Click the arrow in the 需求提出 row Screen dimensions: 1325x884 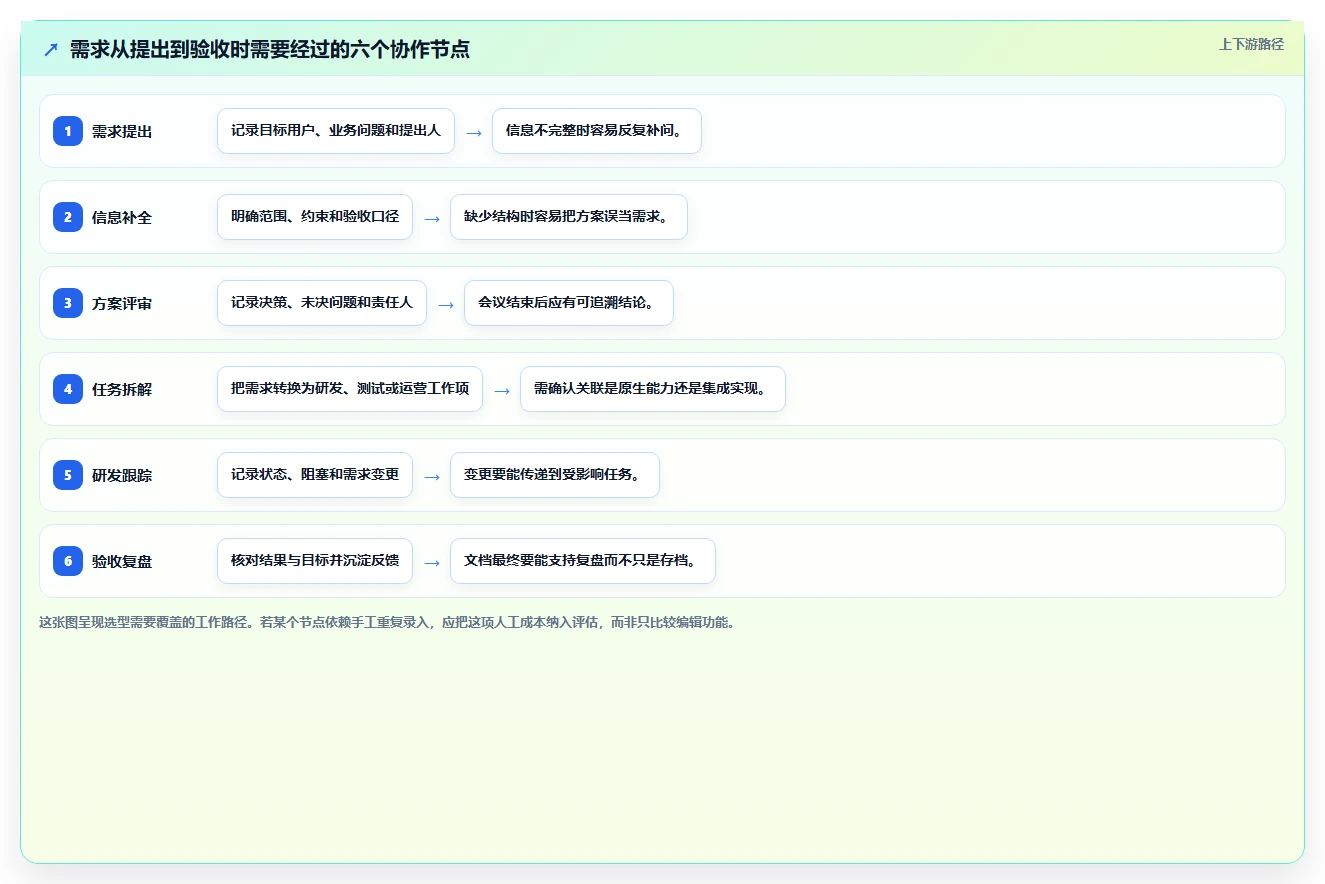(x=474, y=132)
